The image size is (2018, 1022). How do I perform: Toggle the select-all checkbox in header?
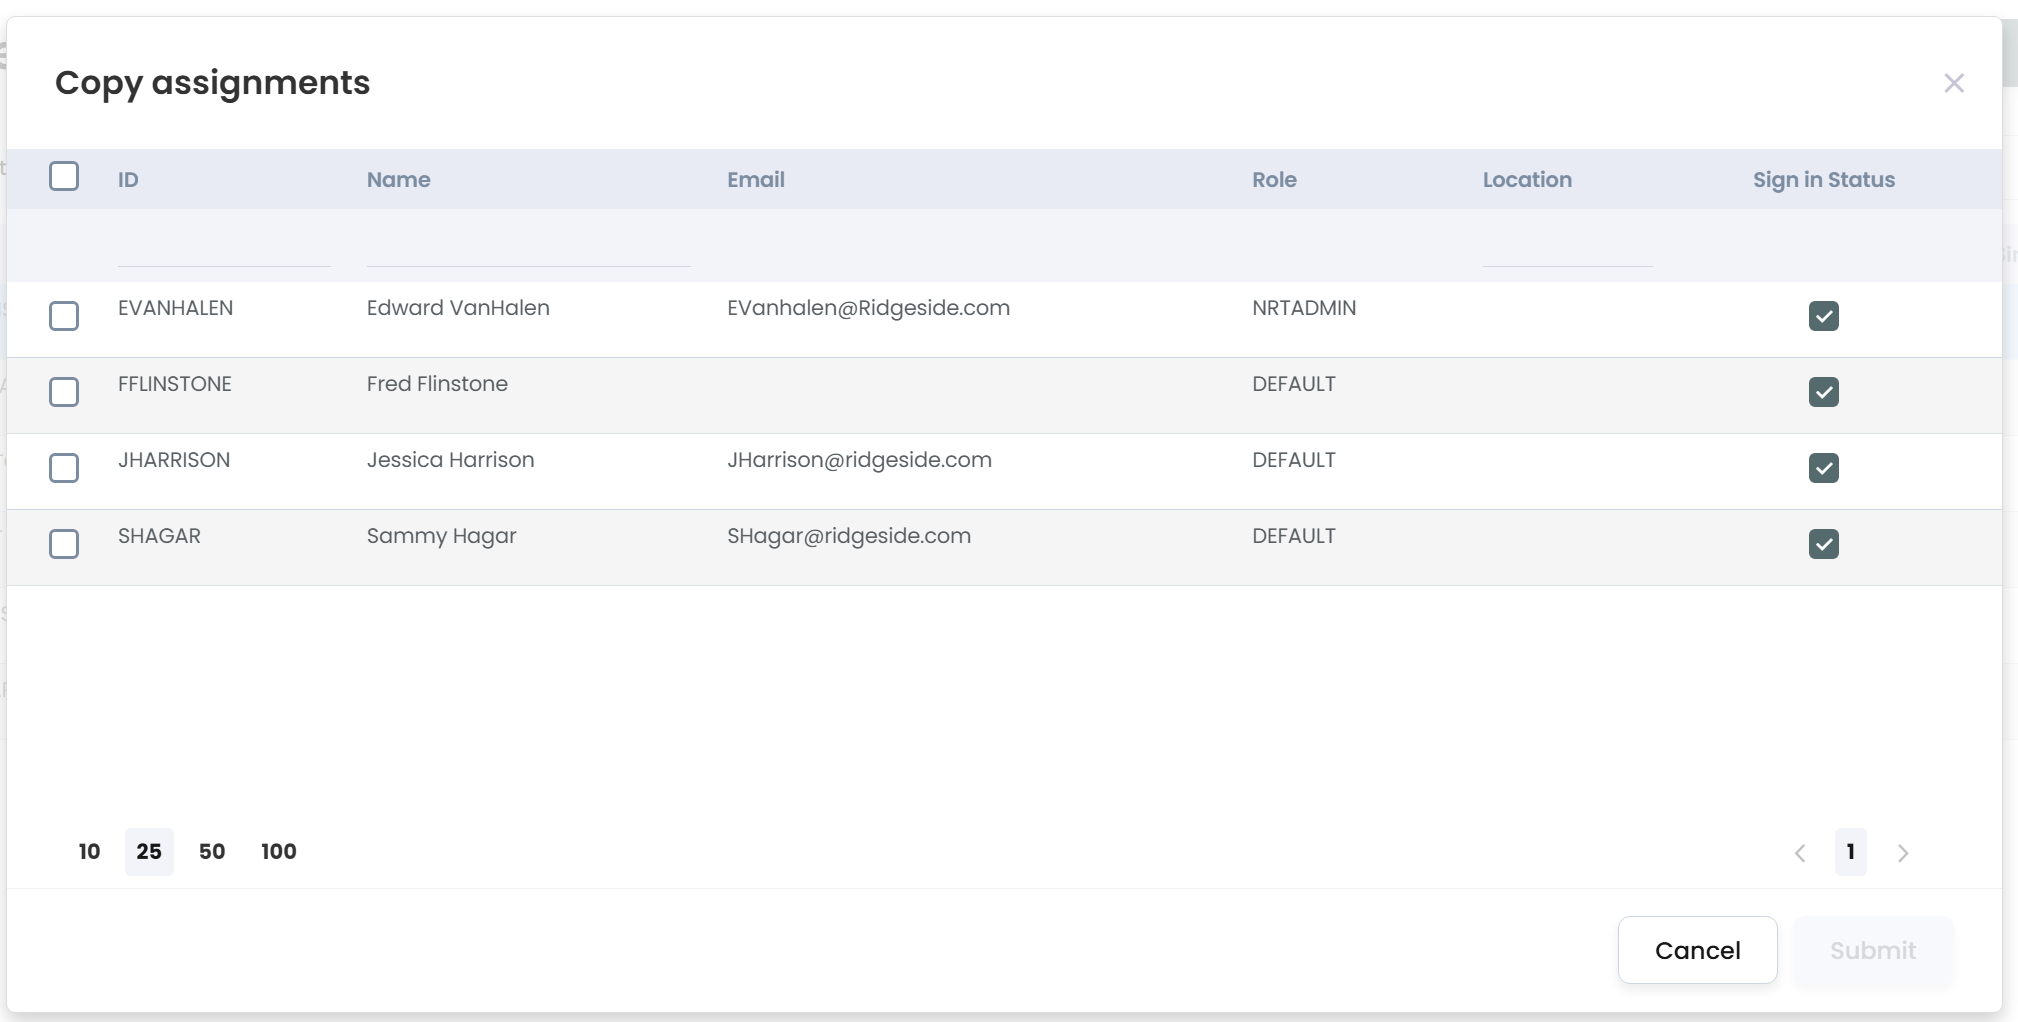click(64, 176)
